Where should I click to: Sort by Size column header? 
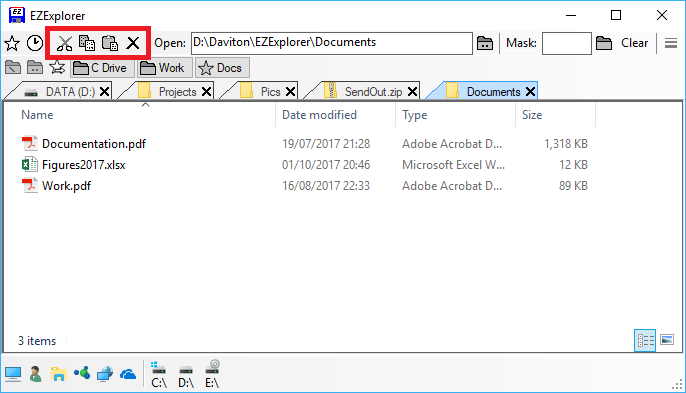pyautogui.click(x=532, y=115)
